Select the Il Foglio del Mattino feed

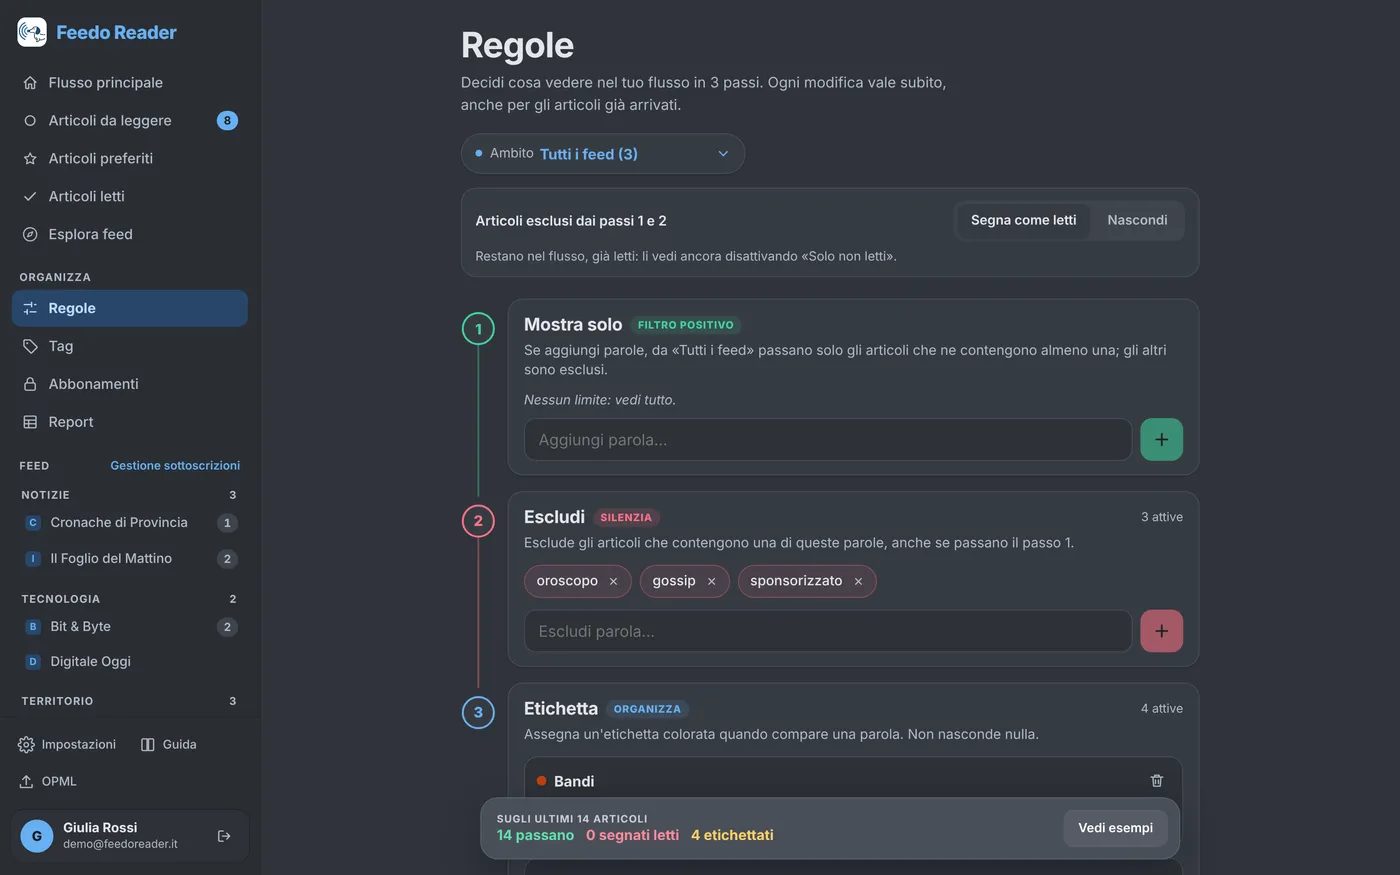[130, 558]
